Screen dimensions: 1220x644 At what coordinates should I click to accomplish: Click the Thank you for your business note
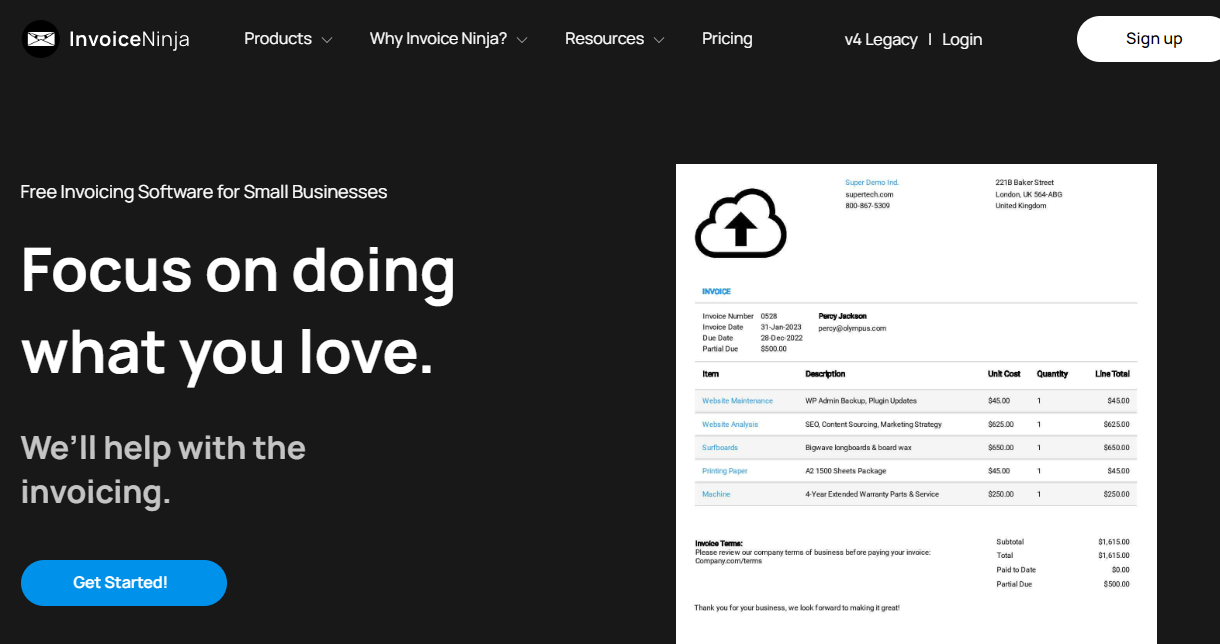[796, 607]
